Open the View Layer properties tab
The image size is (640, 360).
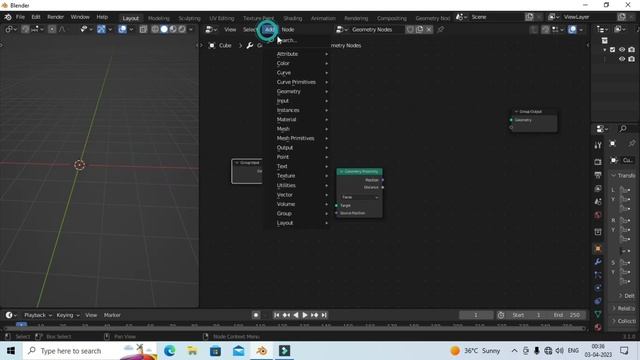tap(598, 189)
